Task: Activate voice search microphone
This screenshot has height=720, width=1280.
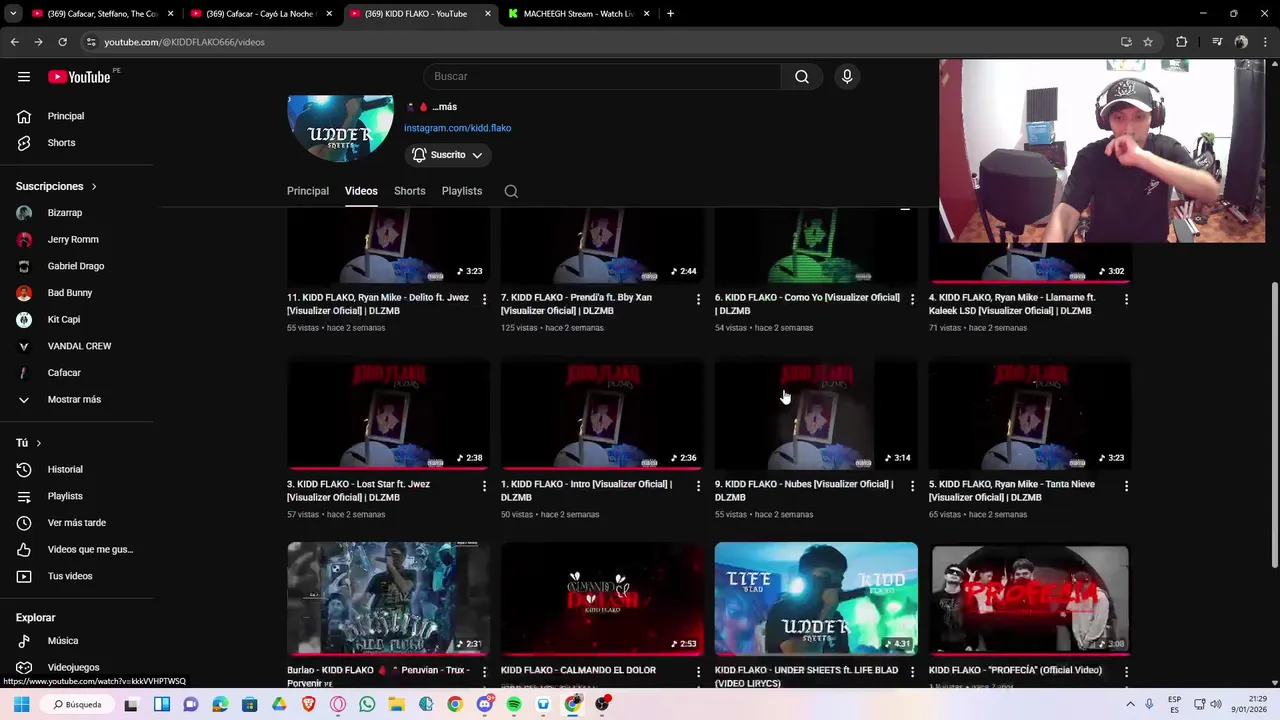Action: click(x=847, y=77)
